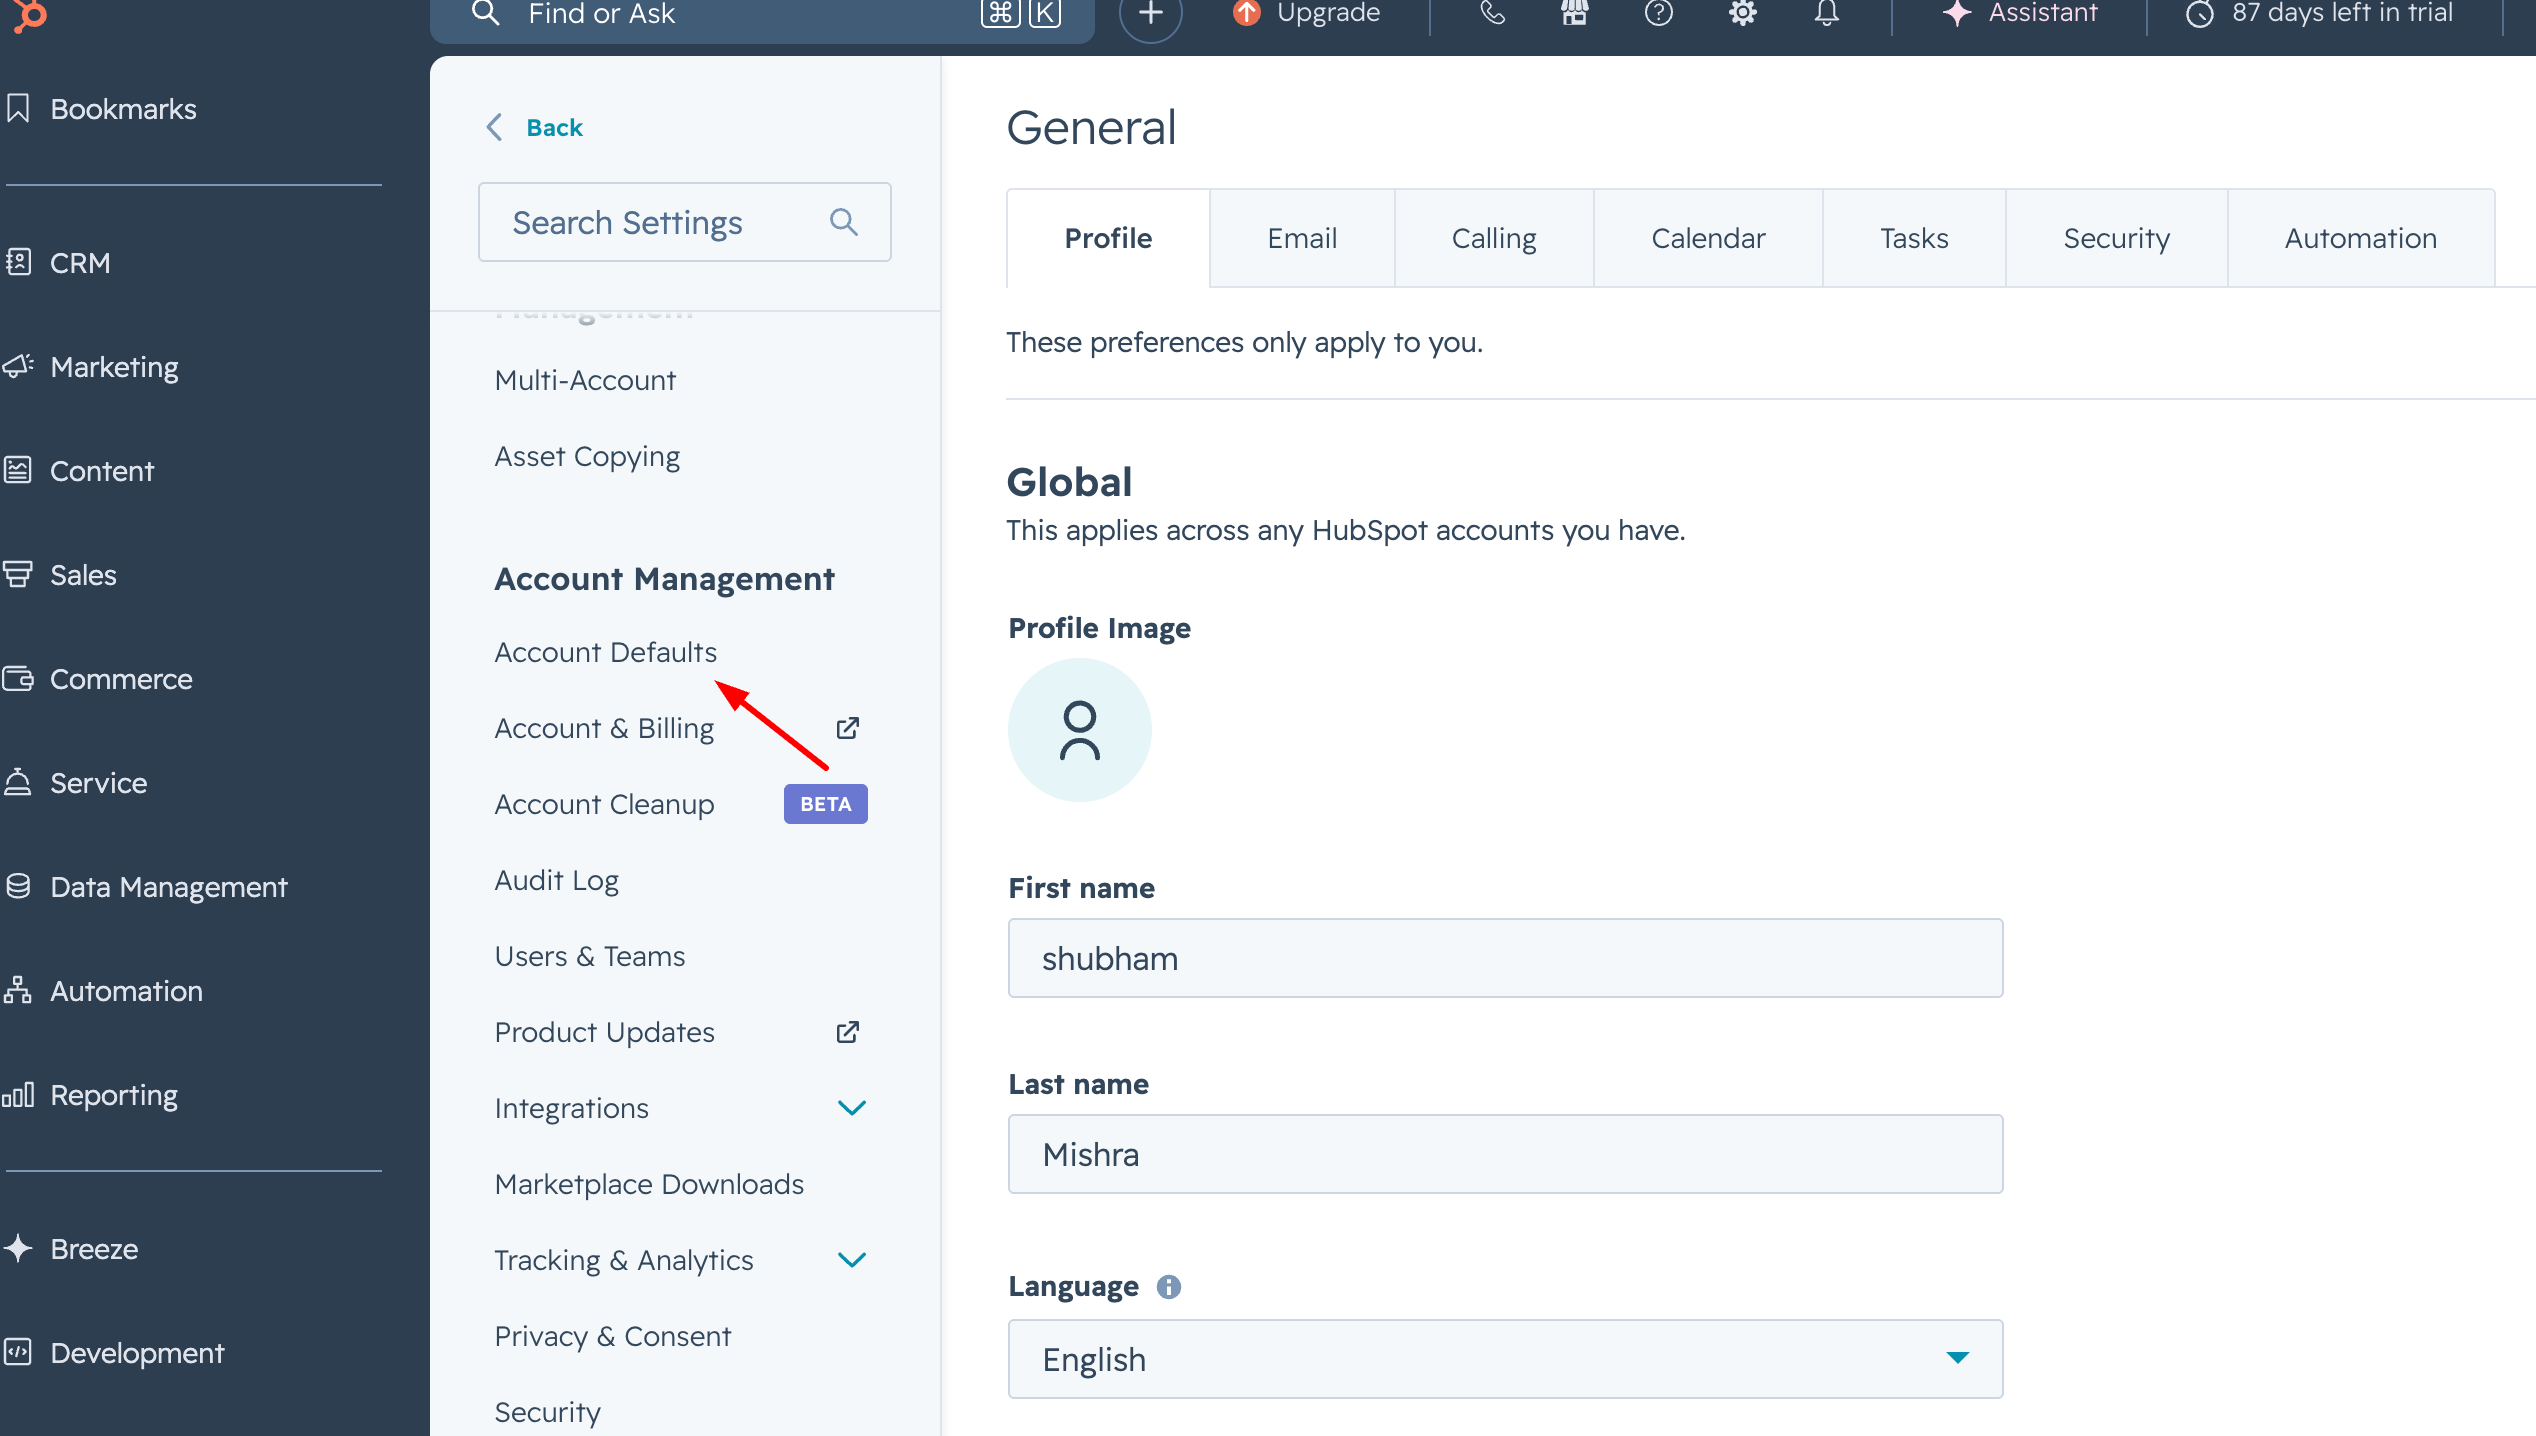
Task: Click the First name input field
Action: (1504, 958)
